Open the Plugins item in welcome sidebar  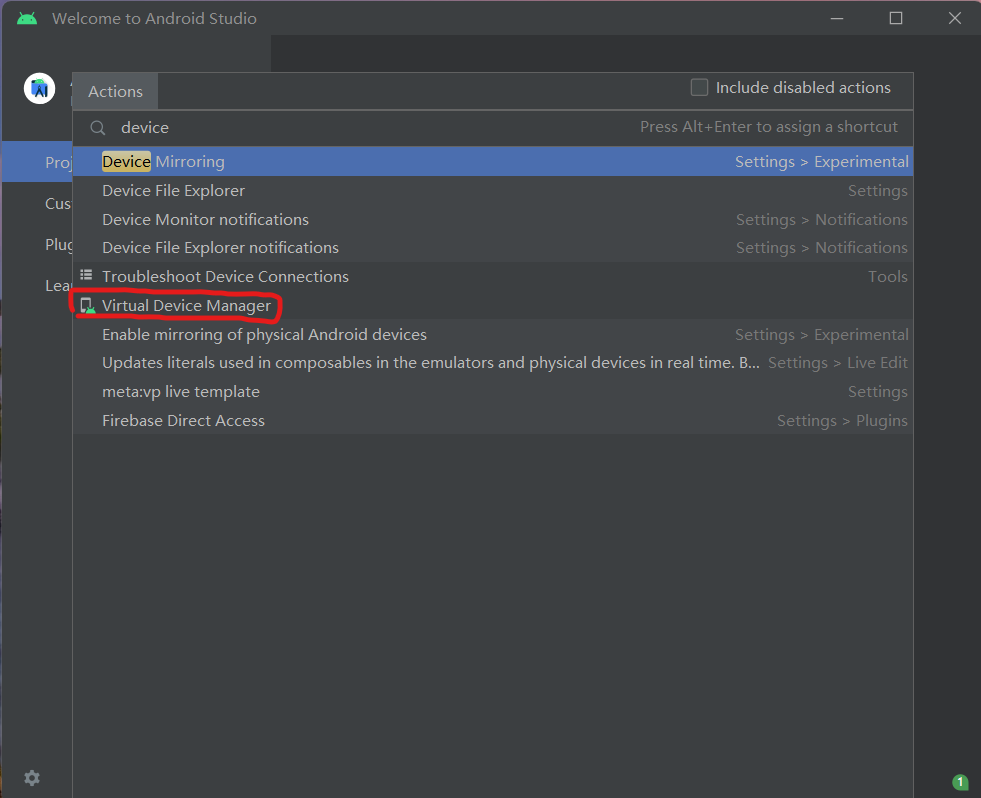(x=38, y=244)
